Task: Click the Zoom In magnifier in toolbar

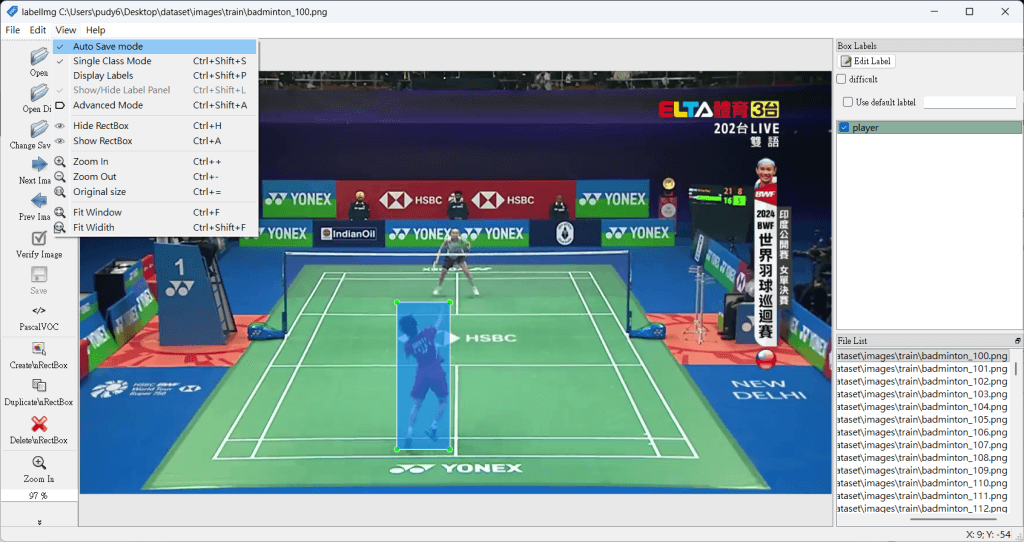Action: (39, 463)
